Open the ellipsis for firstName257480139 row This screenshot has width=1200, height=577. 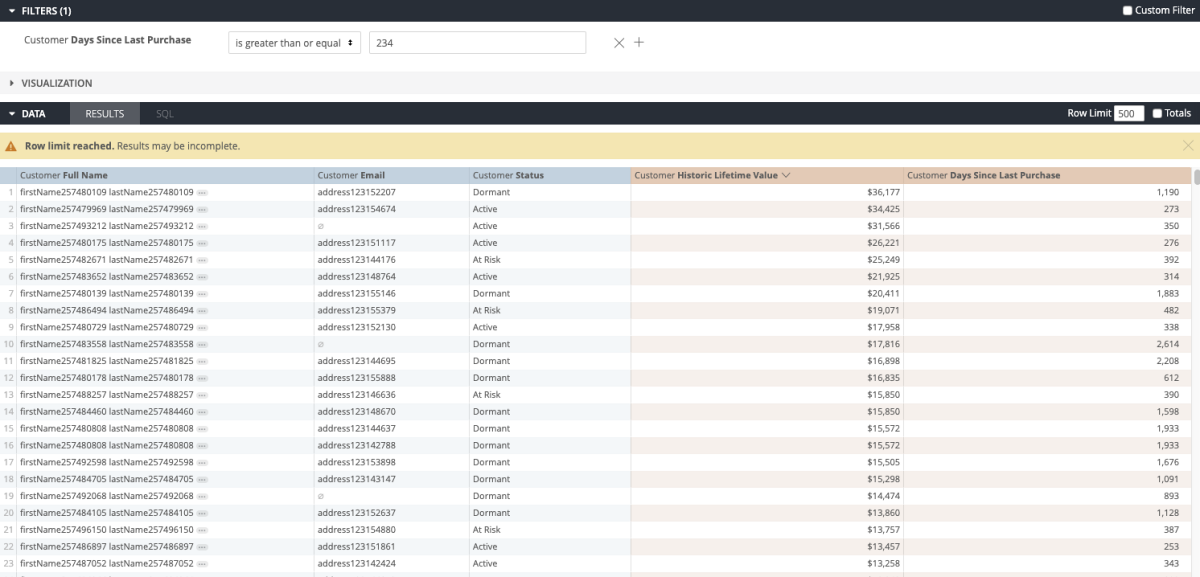202,294
